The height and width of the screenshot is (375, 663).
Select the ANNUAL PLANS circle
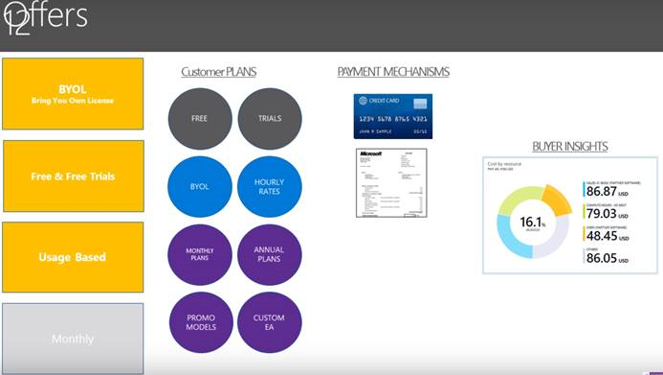tap(269, 255)
